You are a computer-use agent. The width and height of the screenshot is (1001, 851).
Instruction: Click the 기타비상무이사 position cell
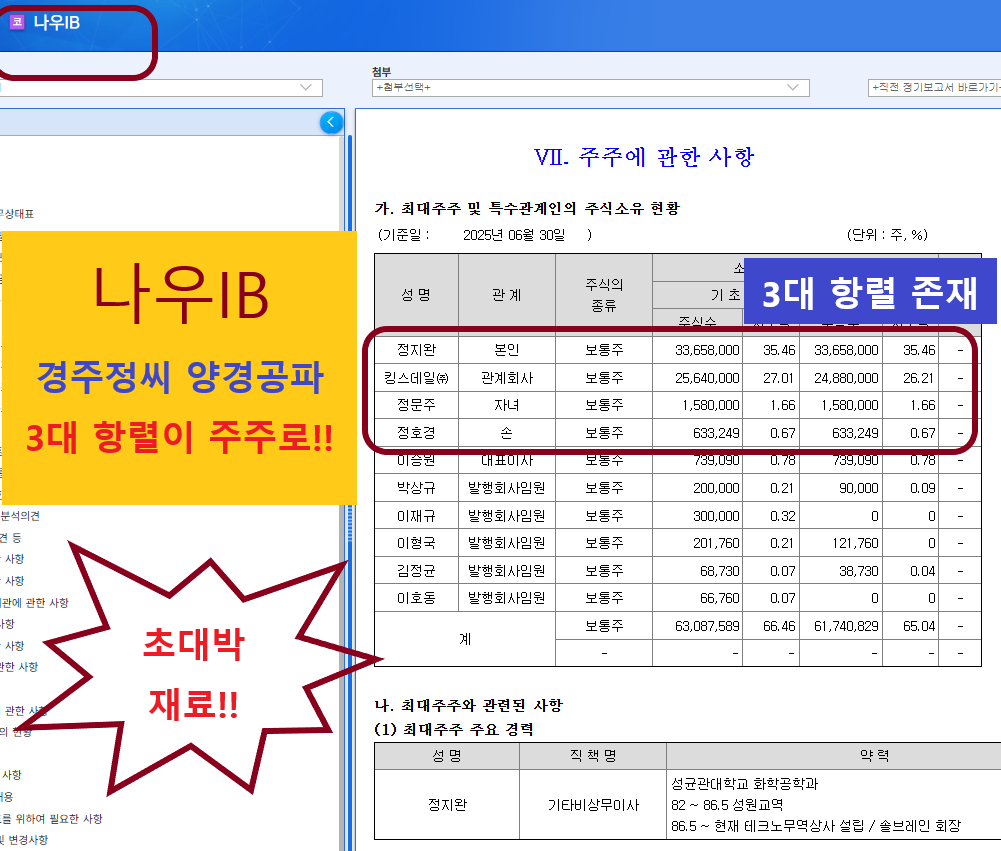[x=592, y=805]
